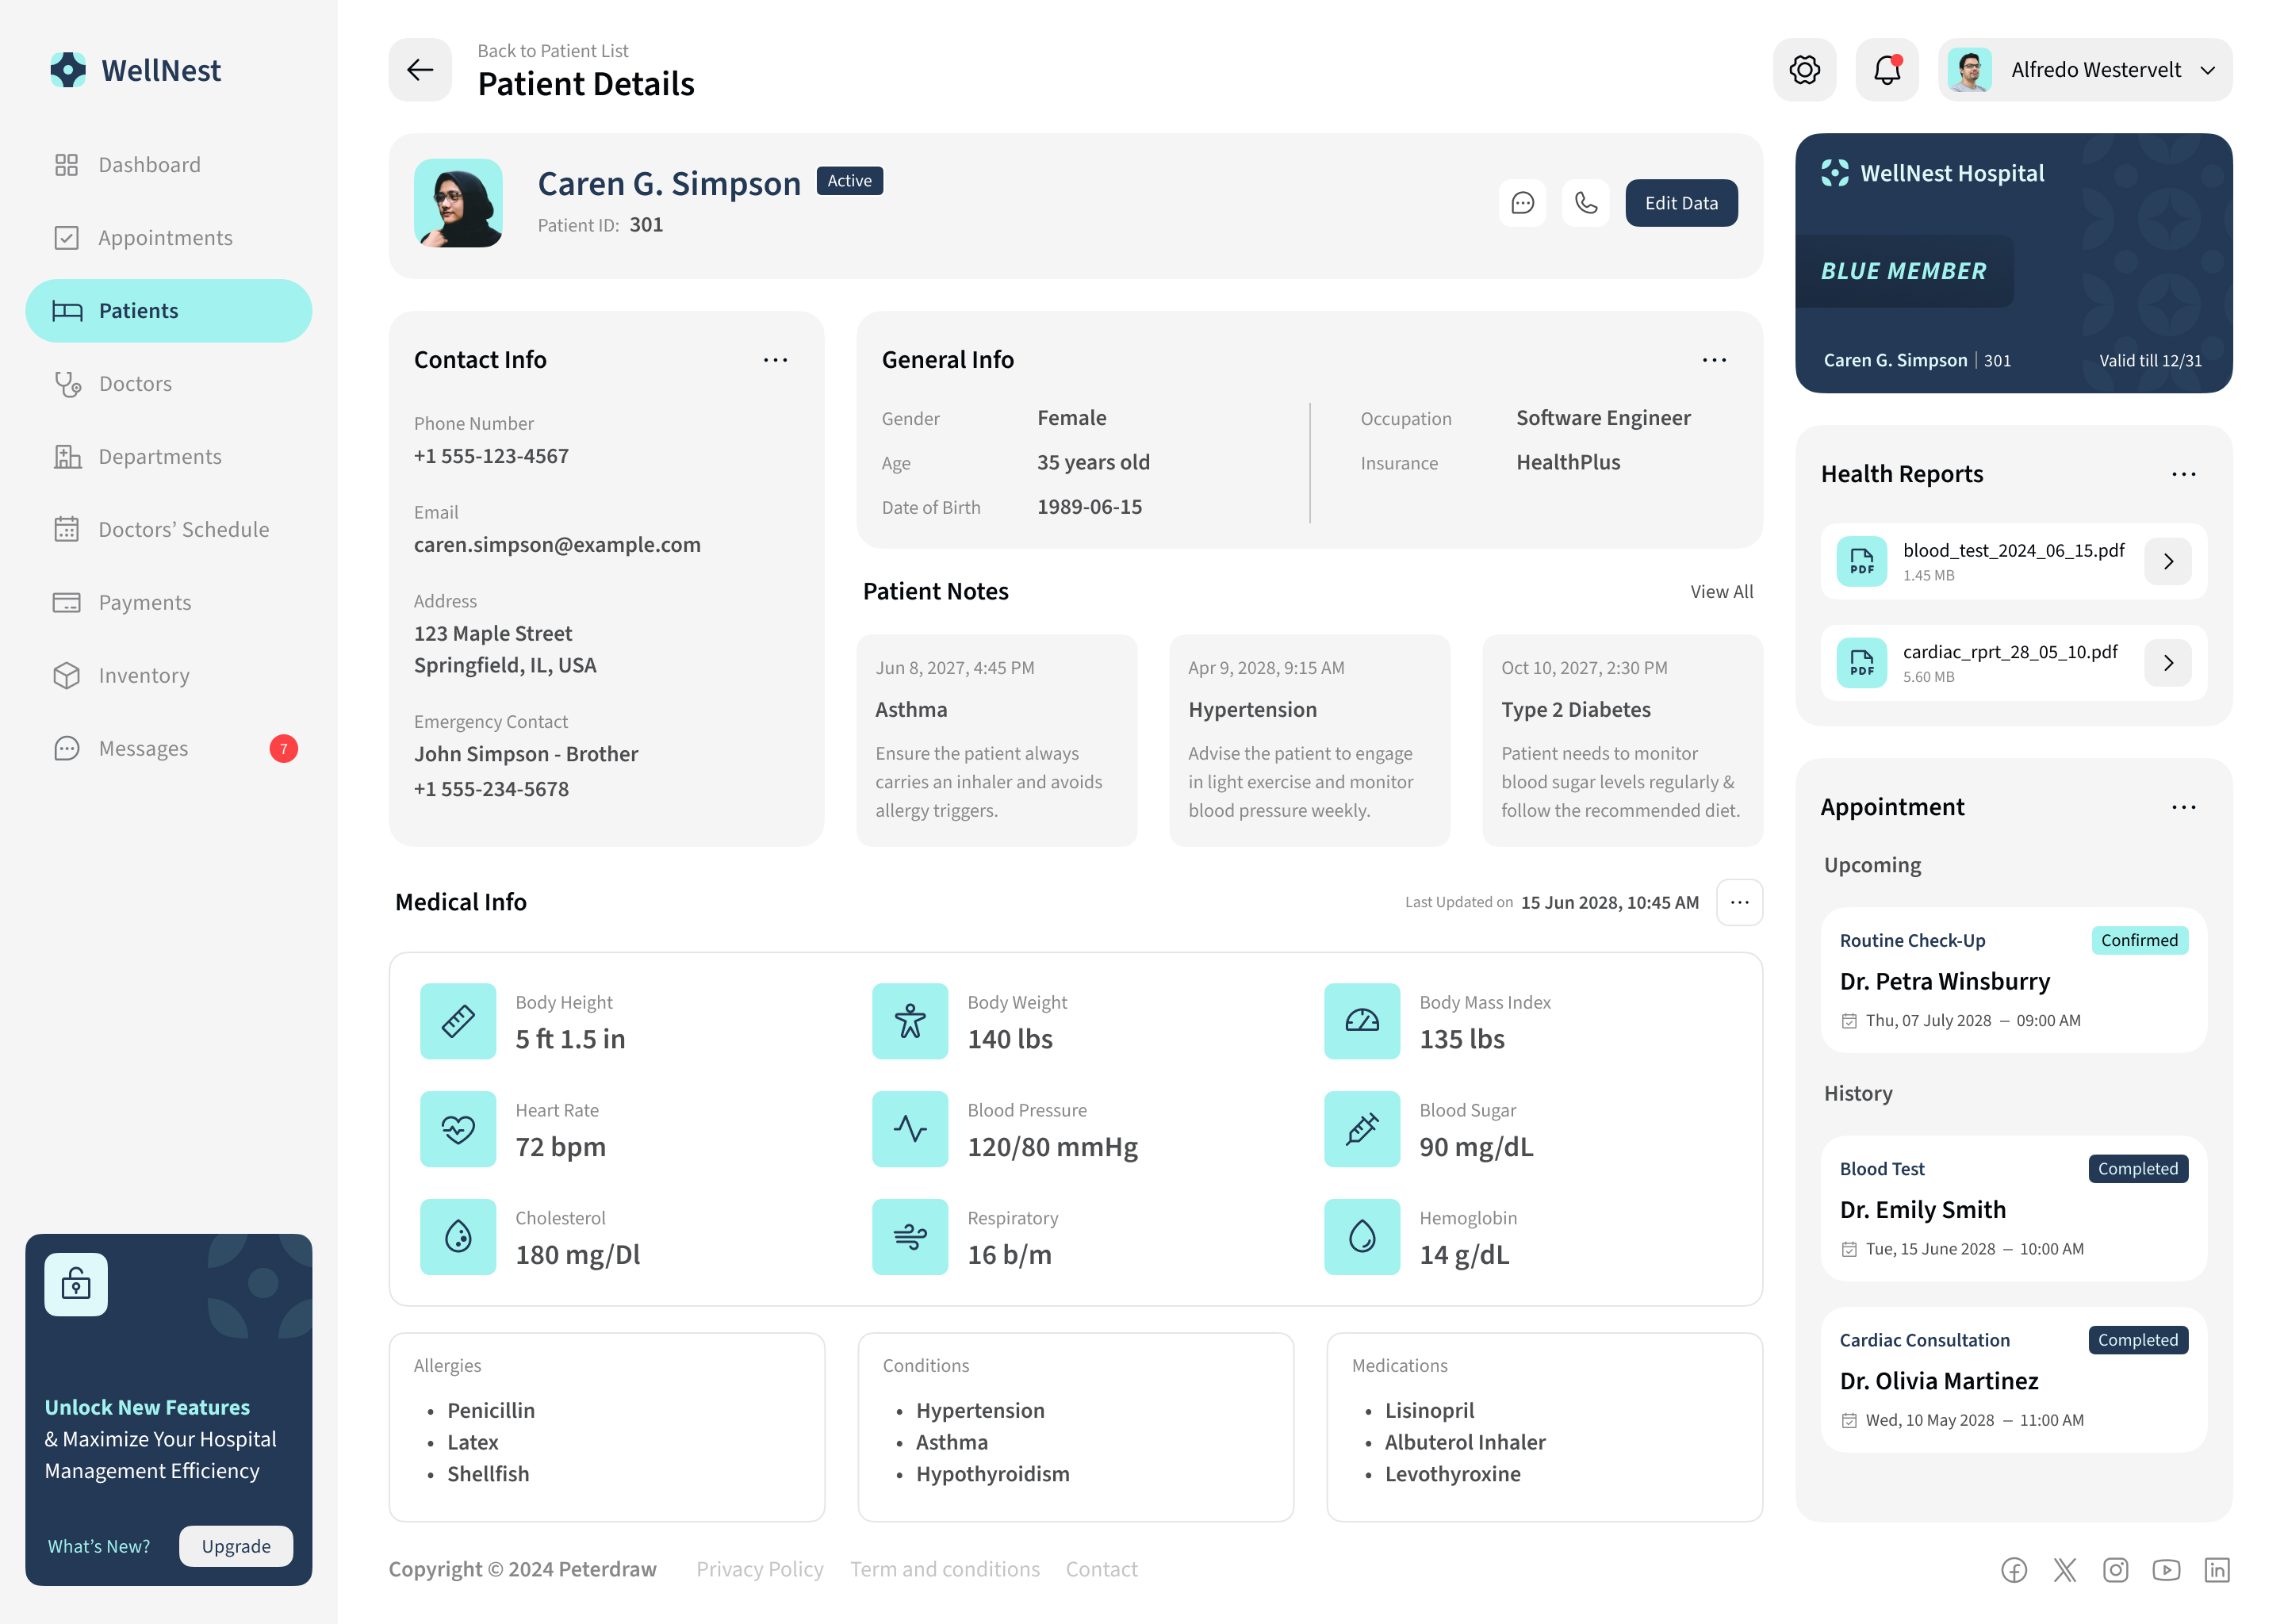This screenshot has width=2284, height=1624.
Task: Open the Instagram icon in the footer
Action: click(x=2116, y=1570)
